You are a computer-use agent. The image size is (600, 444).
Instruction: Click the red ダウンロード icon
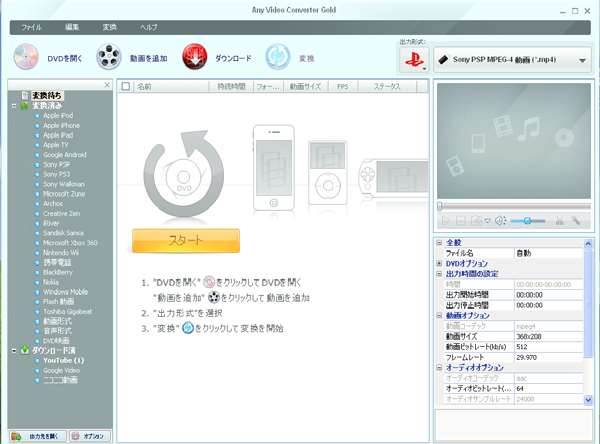(x=194, y=57)
